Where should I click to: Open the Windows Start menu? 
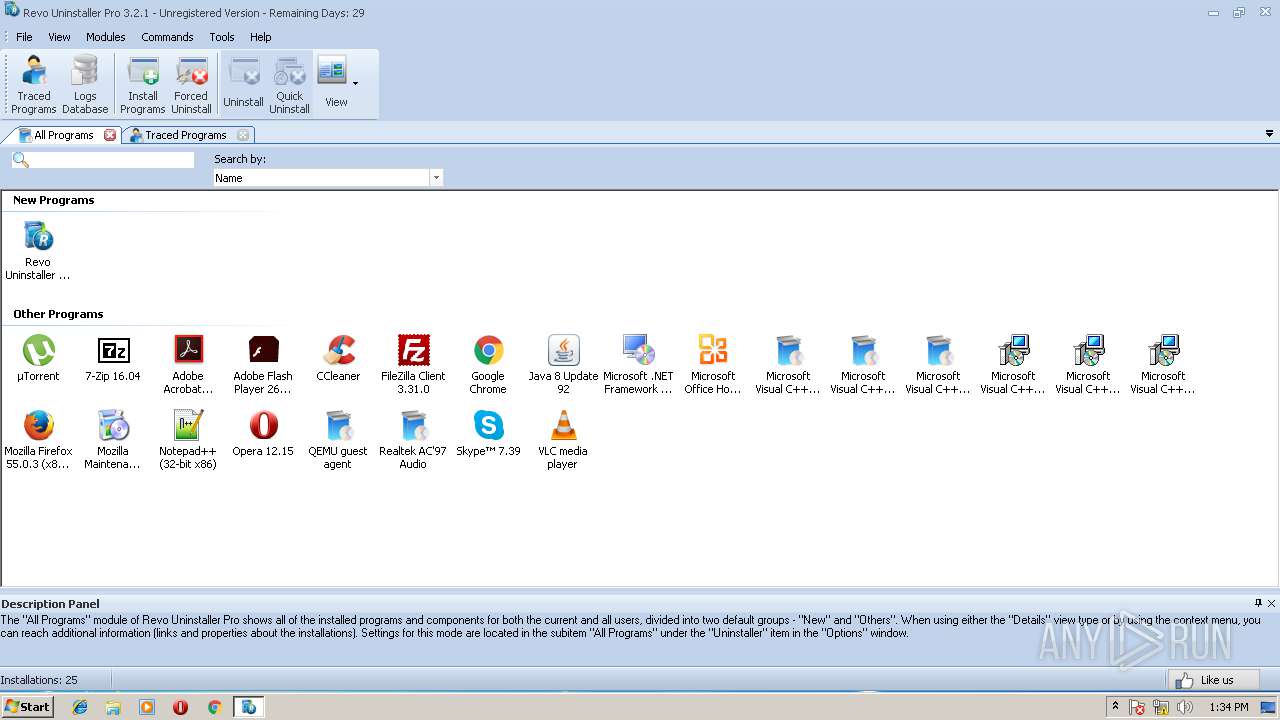(27, 707)
